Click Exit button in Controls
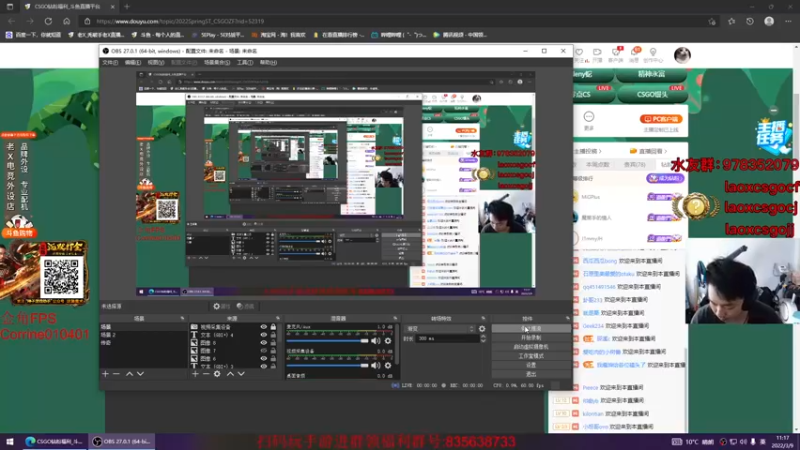Viewport: 800px width, 450px height. point(531,374)
